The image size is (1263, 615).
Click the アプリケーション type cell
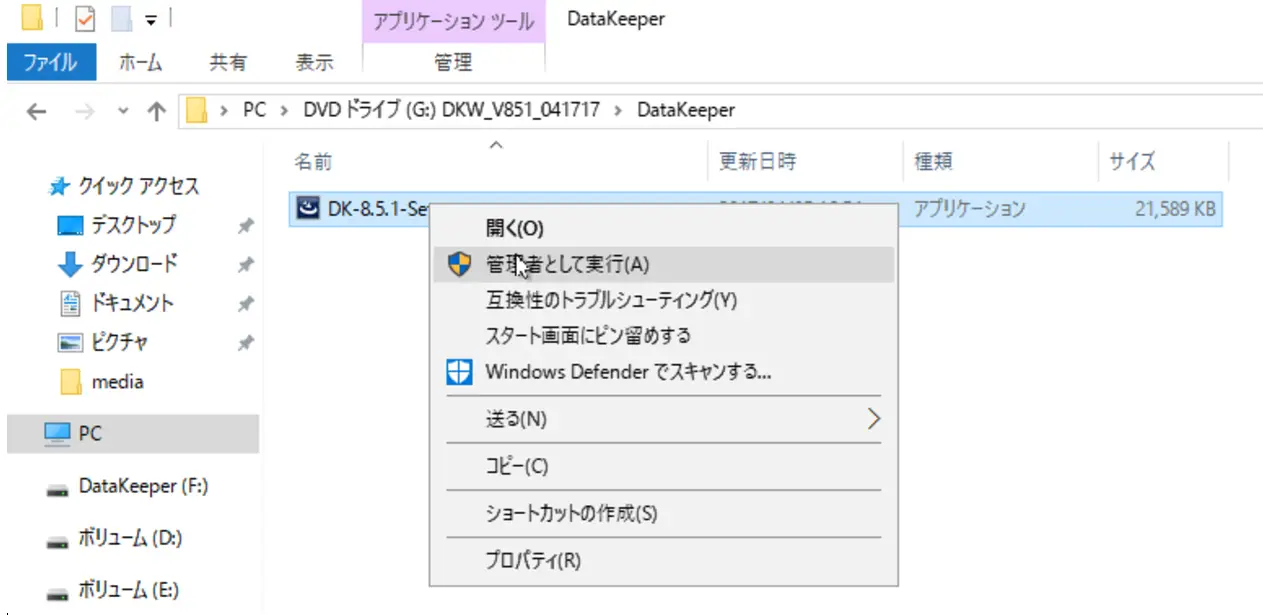tap(969, 209)
